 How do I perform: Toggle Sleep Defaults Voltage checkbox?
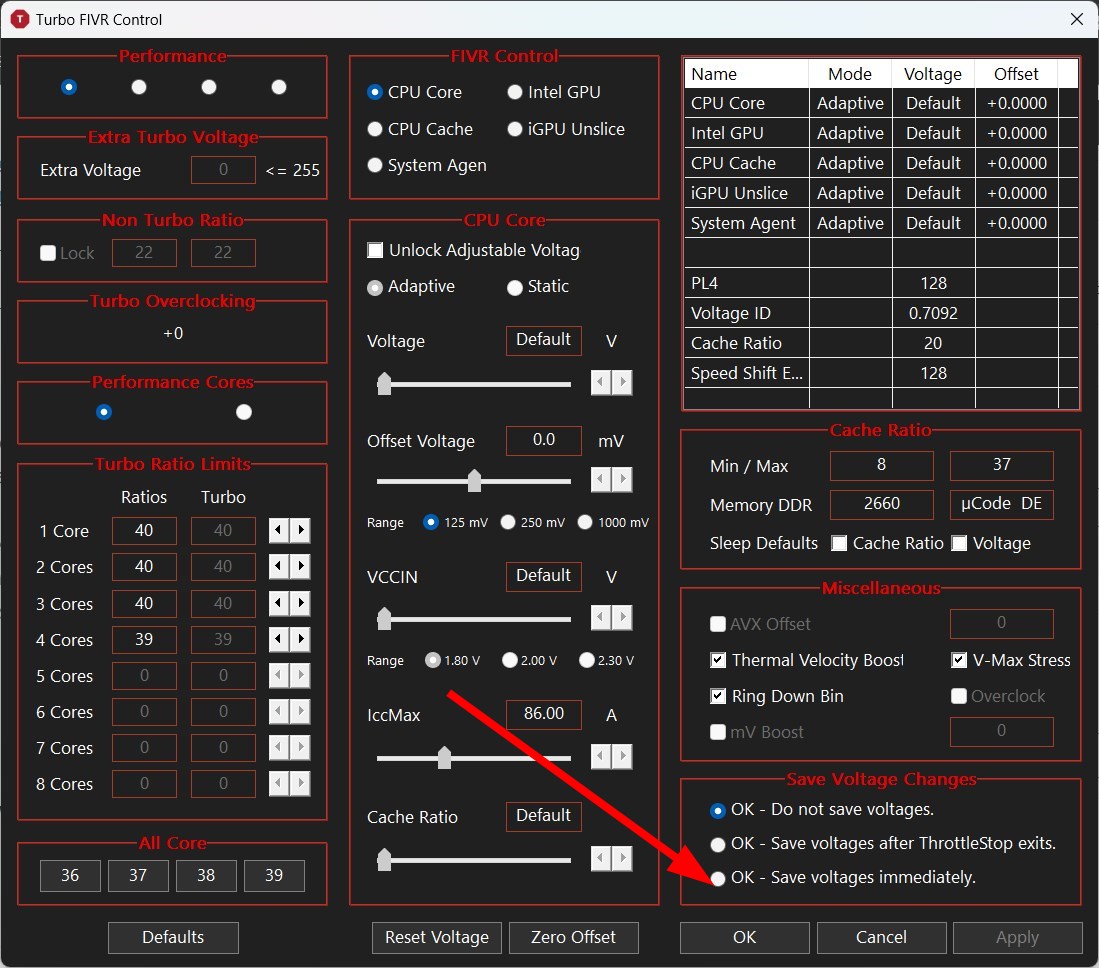[959, 543]
